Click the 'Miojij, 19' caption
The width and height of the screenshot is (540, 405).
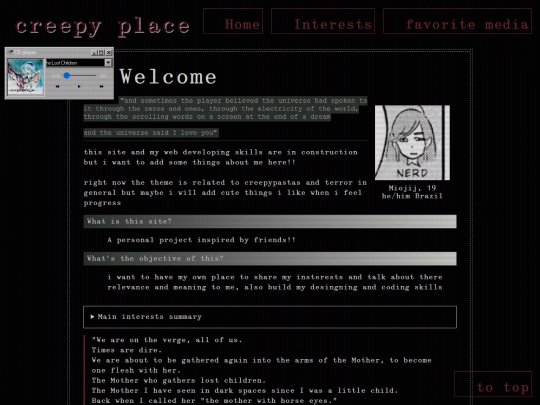point(412,188)
